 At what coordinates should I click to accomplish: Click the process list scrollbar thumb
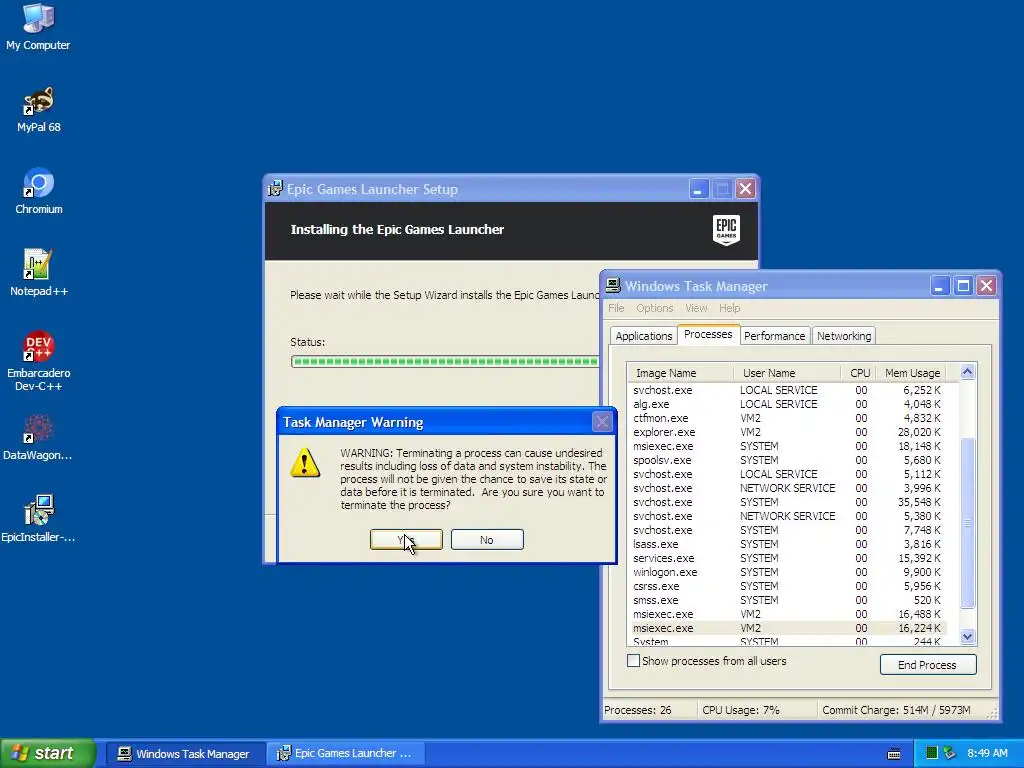coord(967,523)
